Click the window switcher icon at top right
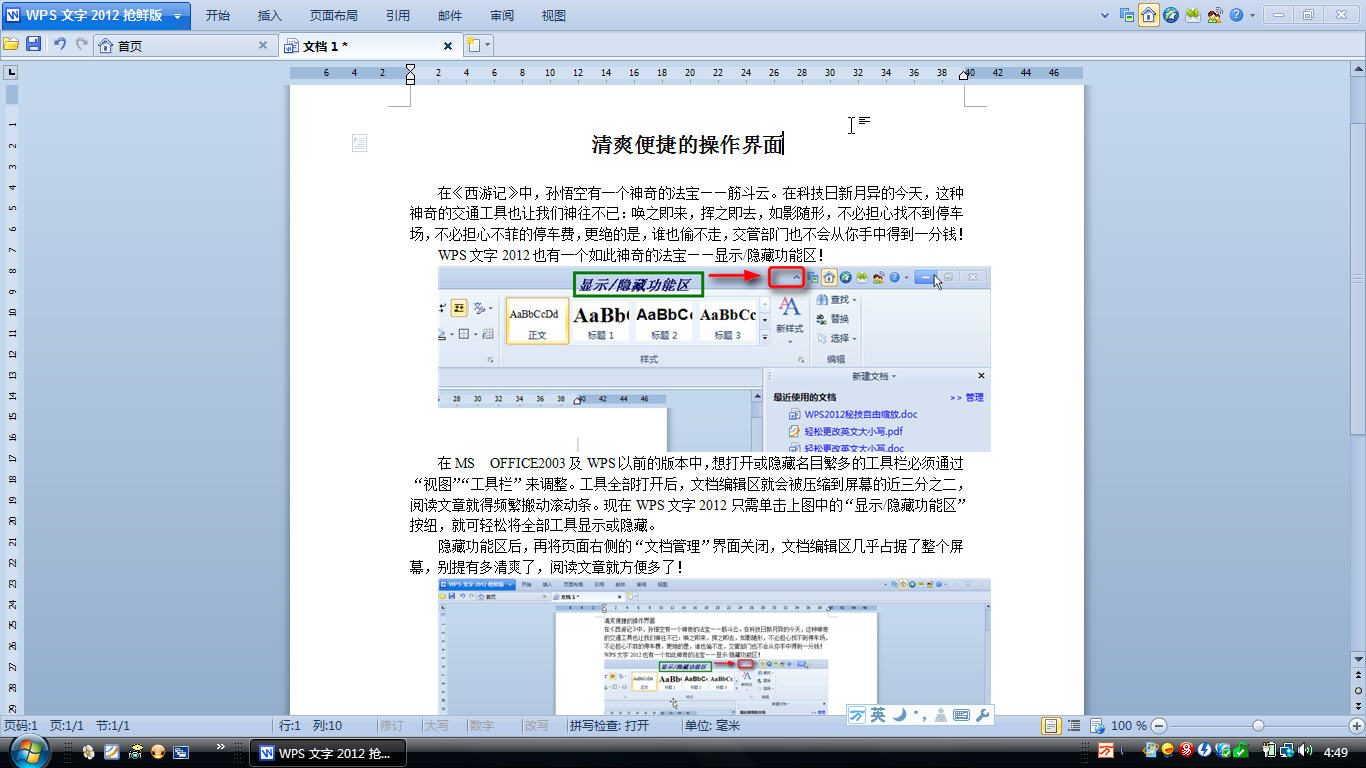This screenshot has height=768, width=1366. (x=1127, y=15)
